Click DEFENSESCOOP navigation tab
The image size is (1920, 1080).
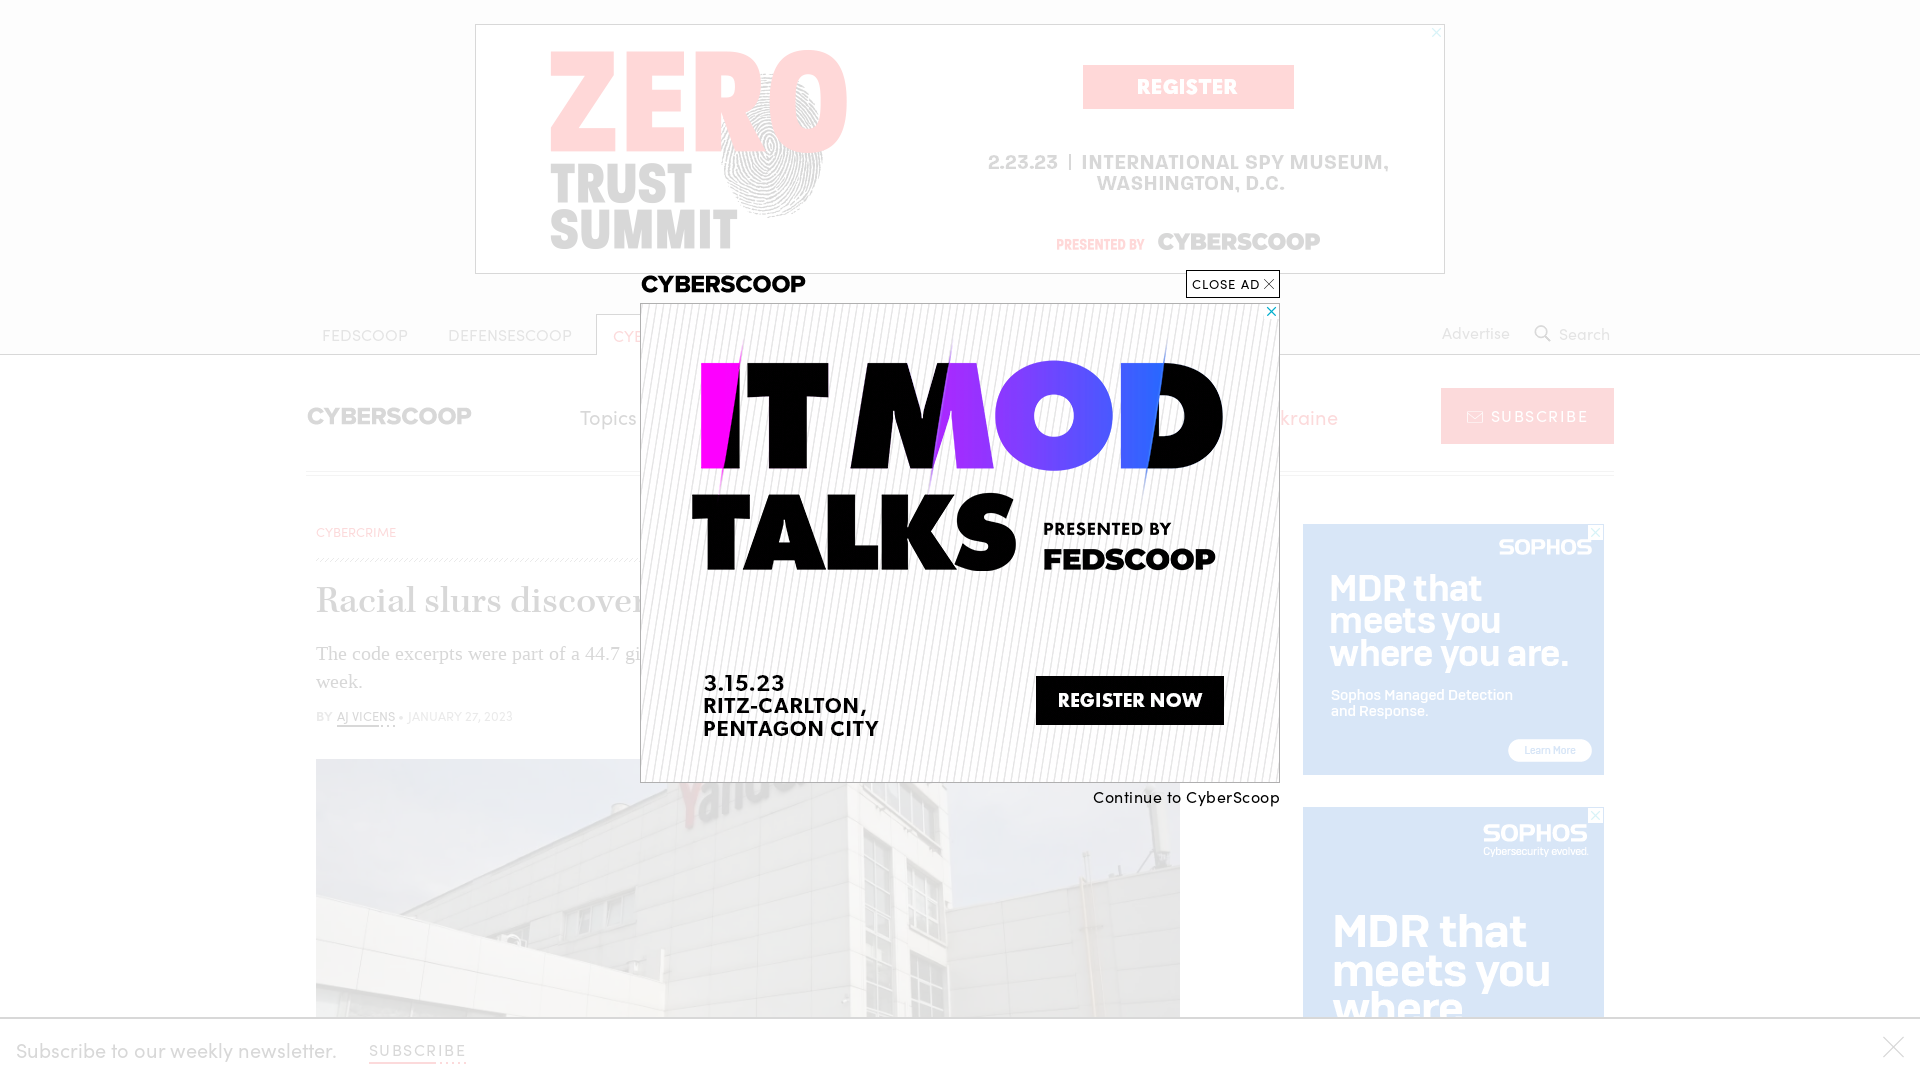(x=510, y=332)
